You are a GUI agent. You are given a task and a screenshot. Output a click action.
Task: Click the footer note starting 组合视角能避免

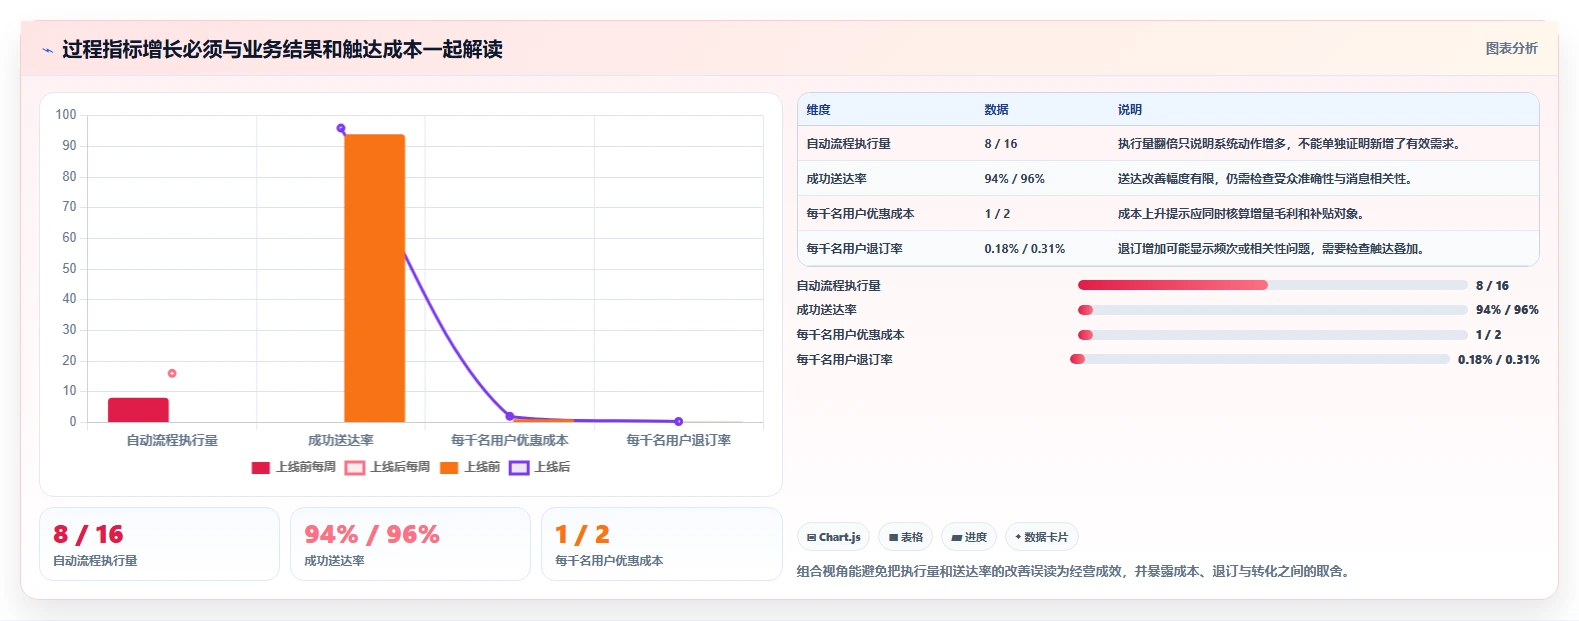pos(1076,572)
